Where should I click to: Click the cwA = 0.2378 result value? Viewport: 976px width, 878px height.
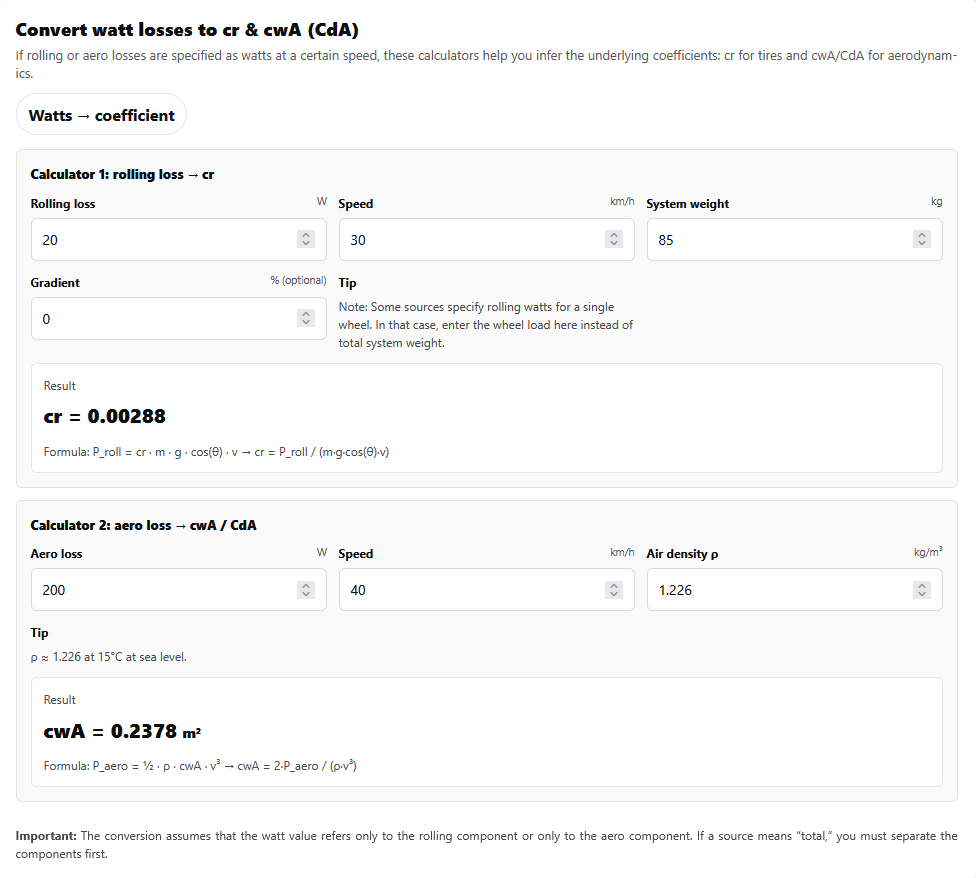click(122, 731)
